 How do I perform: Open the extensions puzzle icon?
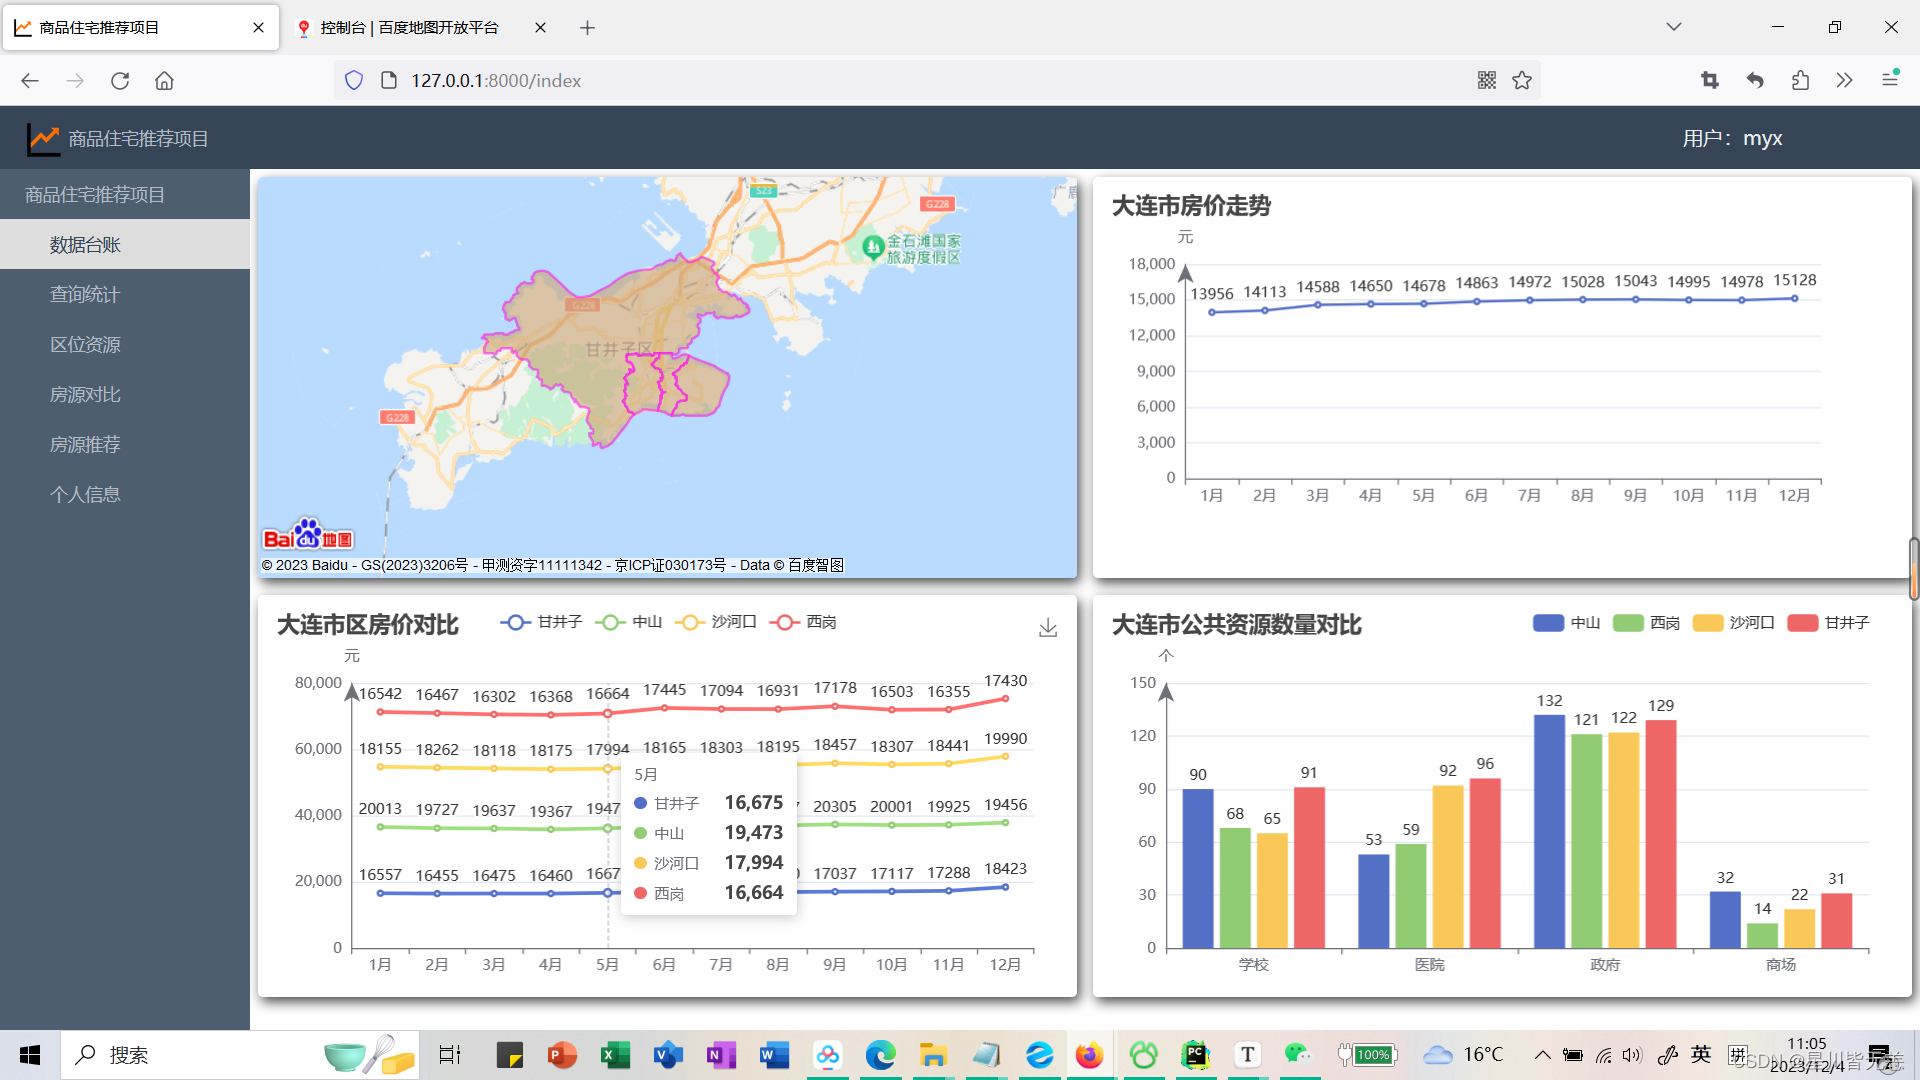click(1800, 81)
